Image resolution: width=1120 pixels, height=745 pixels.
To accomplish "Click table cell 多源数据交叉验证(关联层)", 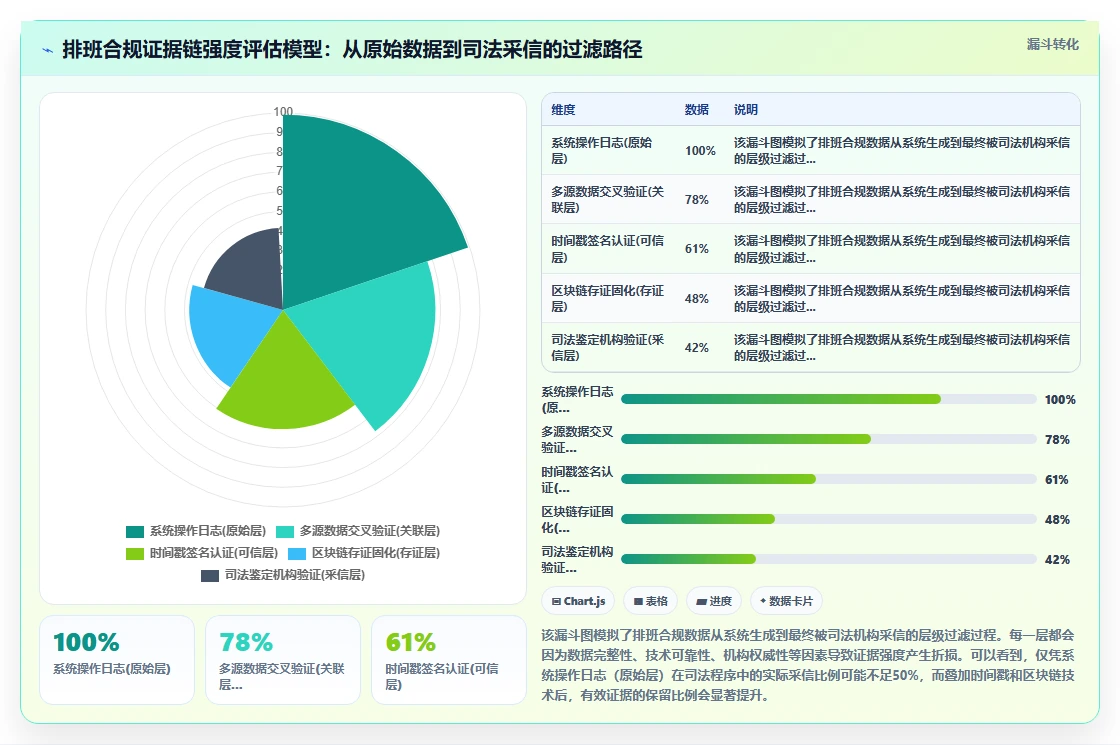I will tap(608, 199).
